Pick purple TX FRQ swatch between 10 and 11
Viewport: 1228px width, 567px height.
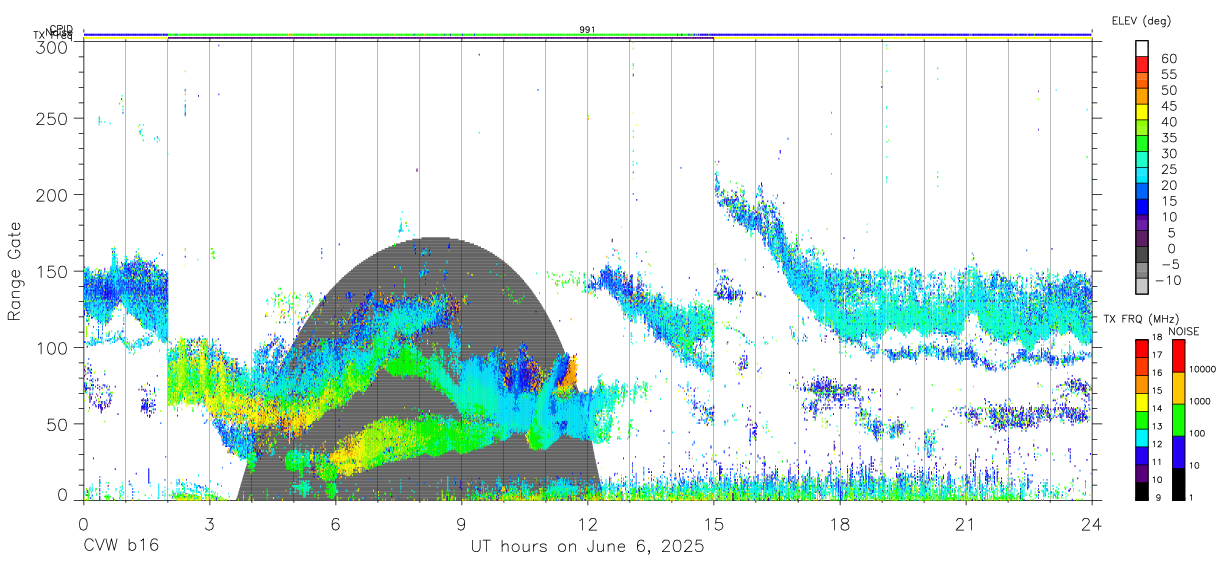(x=1142, y=473)
